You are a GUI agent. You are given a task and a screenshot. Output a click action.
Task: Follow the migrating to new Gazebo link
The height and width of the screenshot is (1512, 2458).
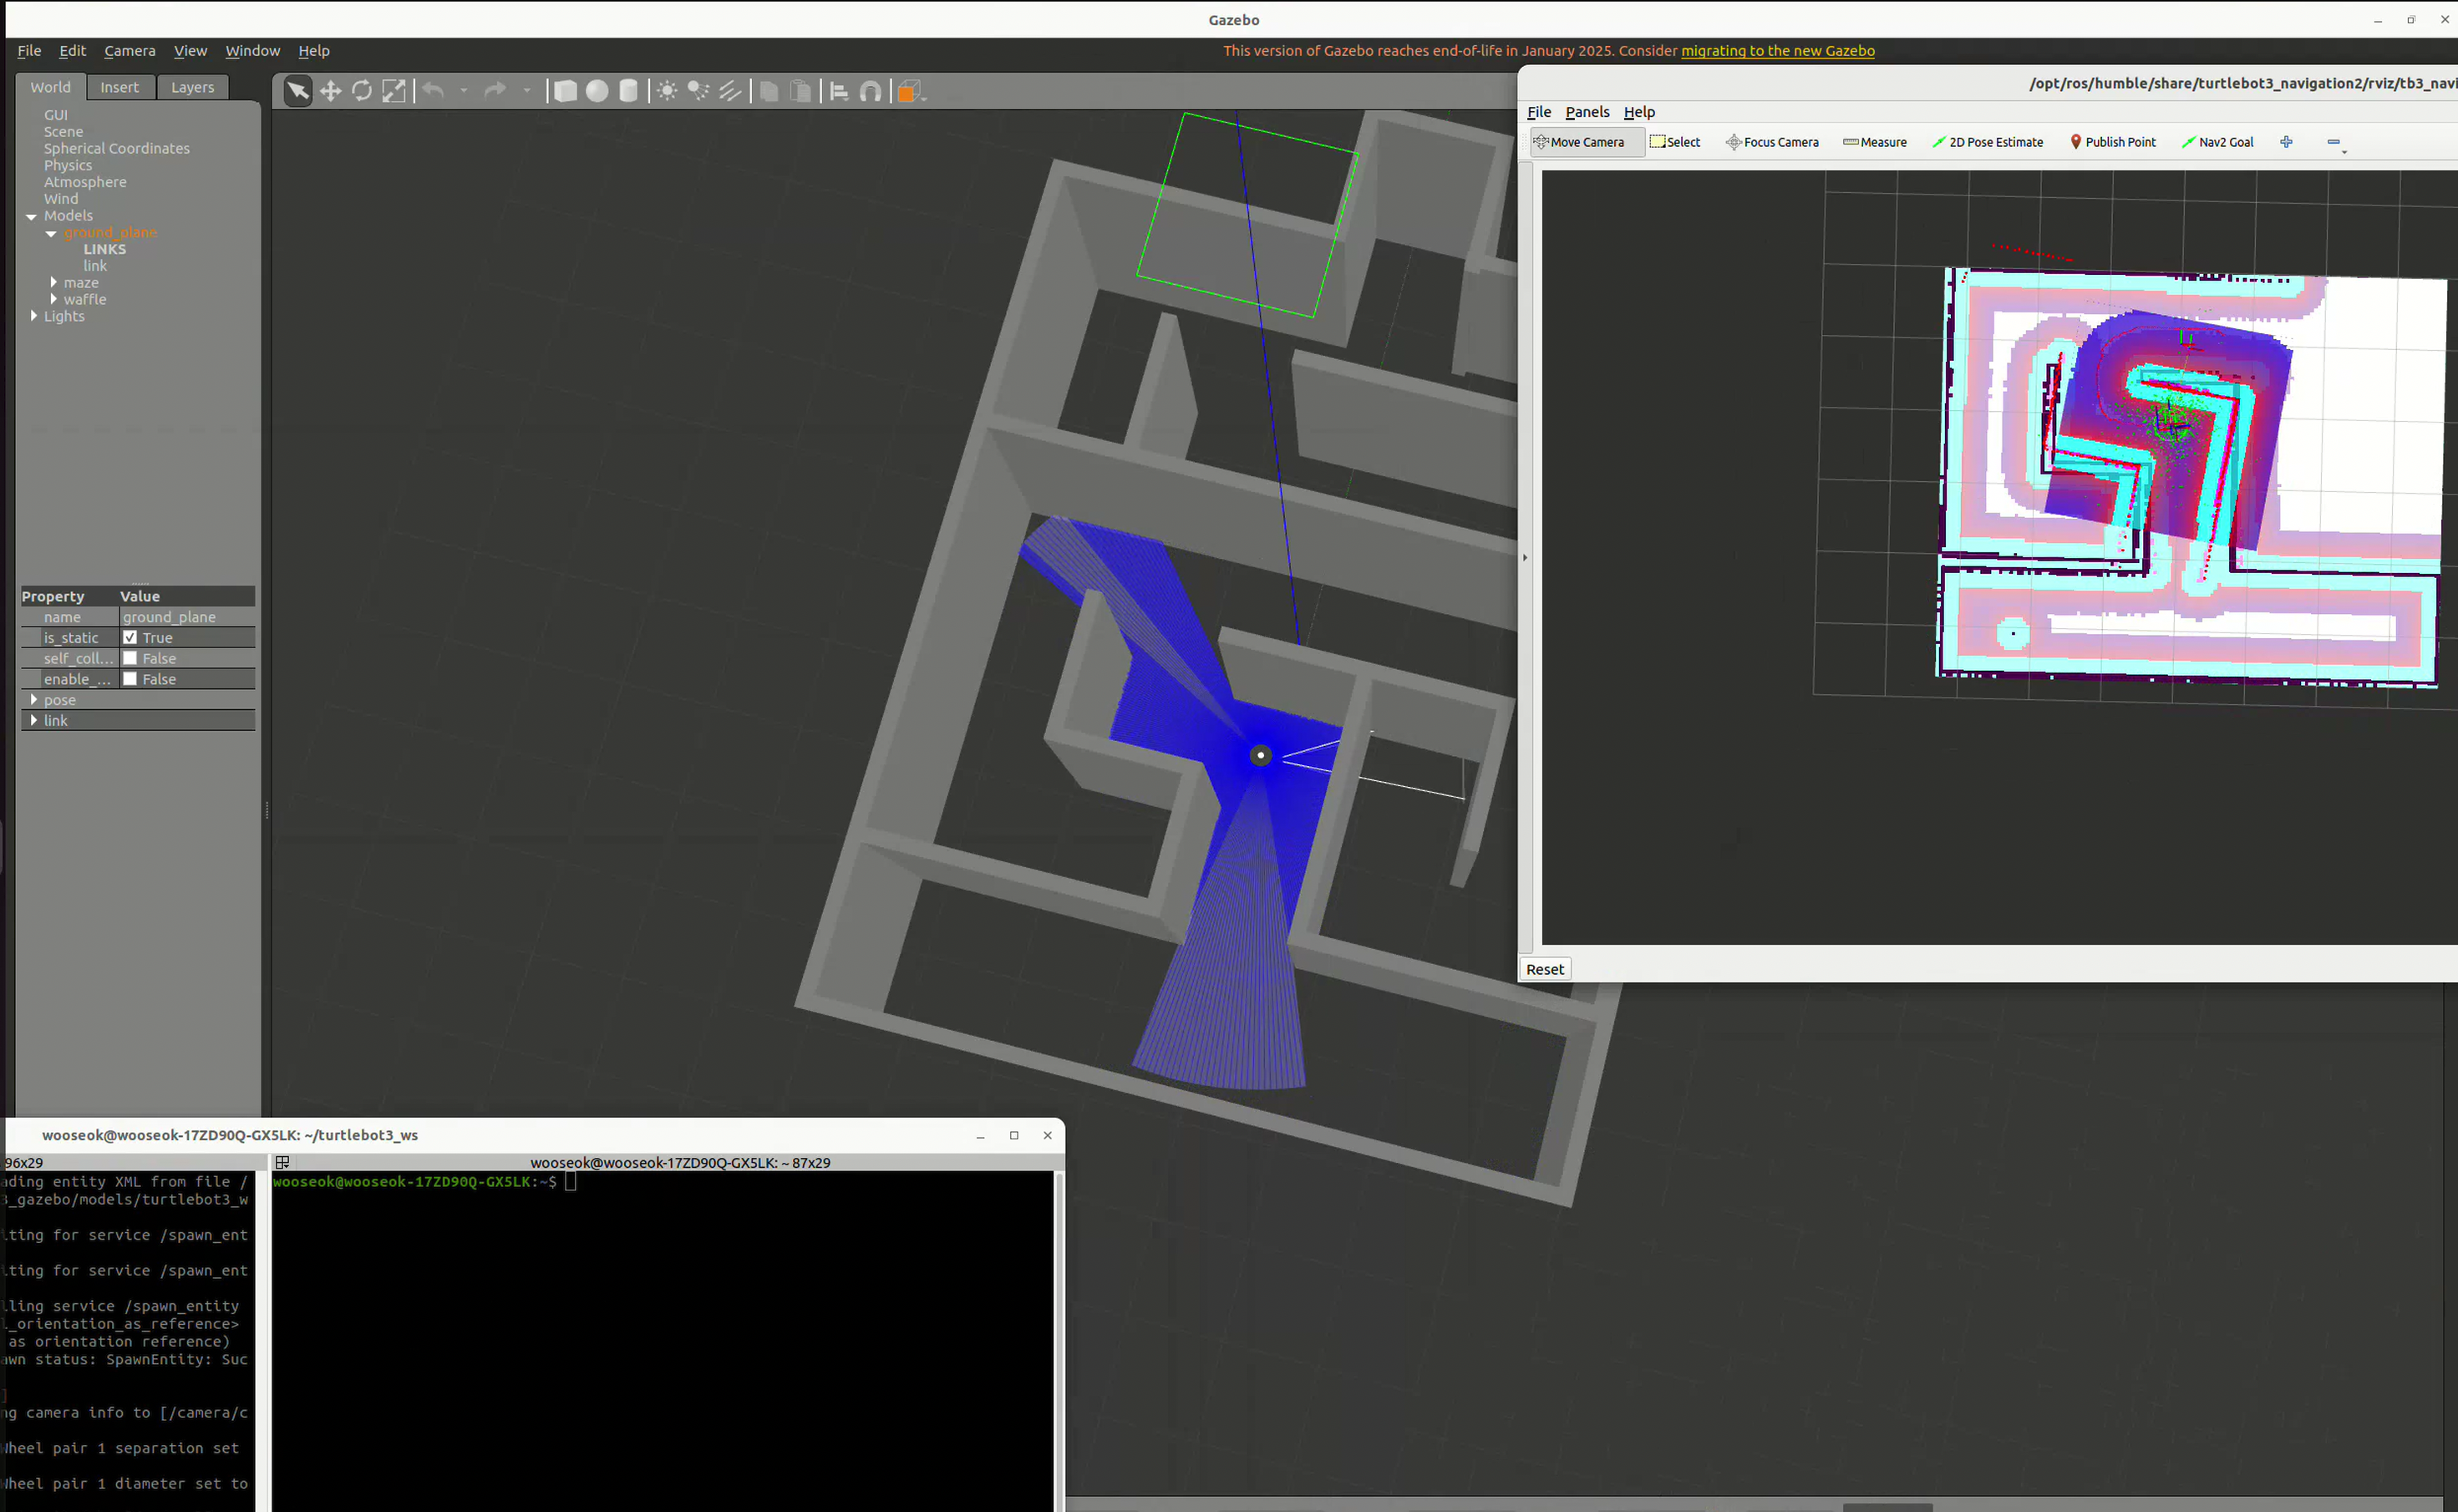pyautogui.click(x=1778, y=51)
